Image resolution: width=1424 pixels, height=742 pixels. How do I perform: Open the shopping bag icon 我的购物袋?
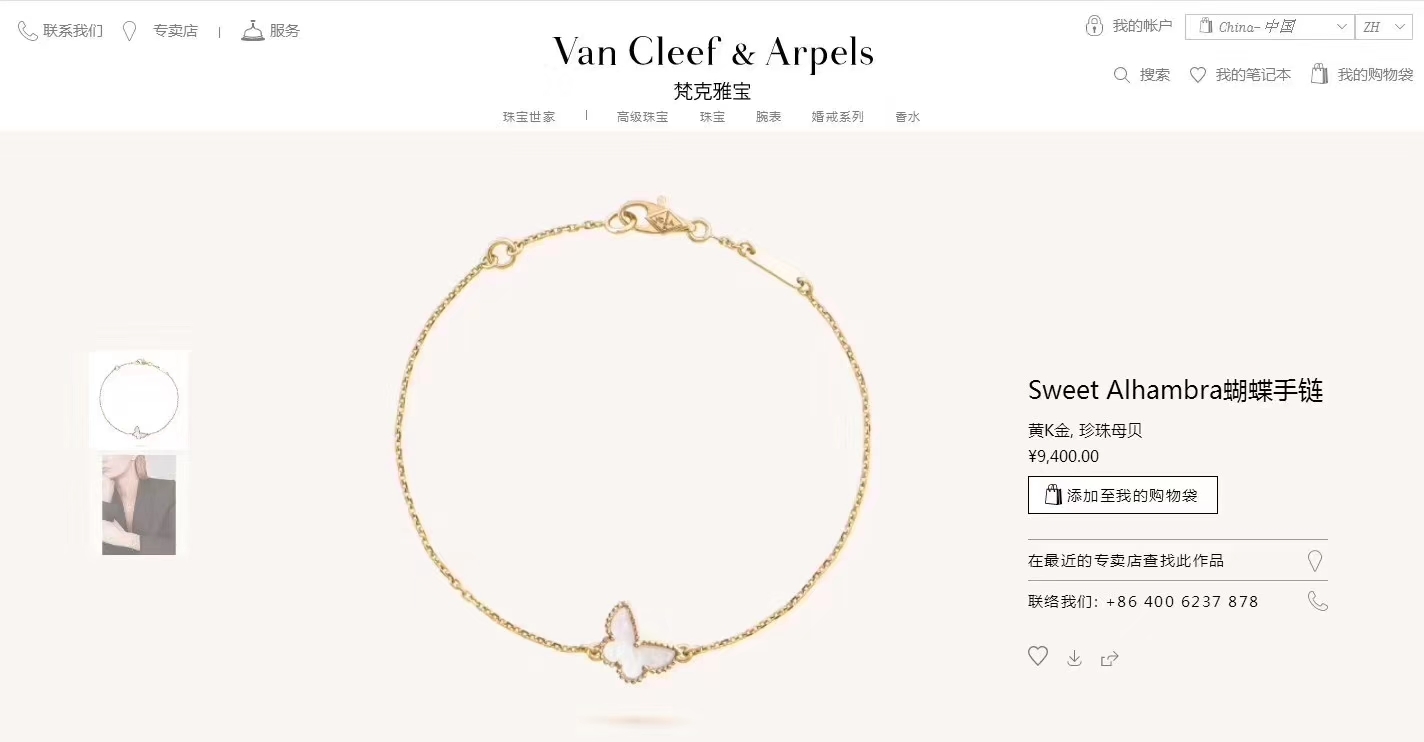tap(1320, 74)
